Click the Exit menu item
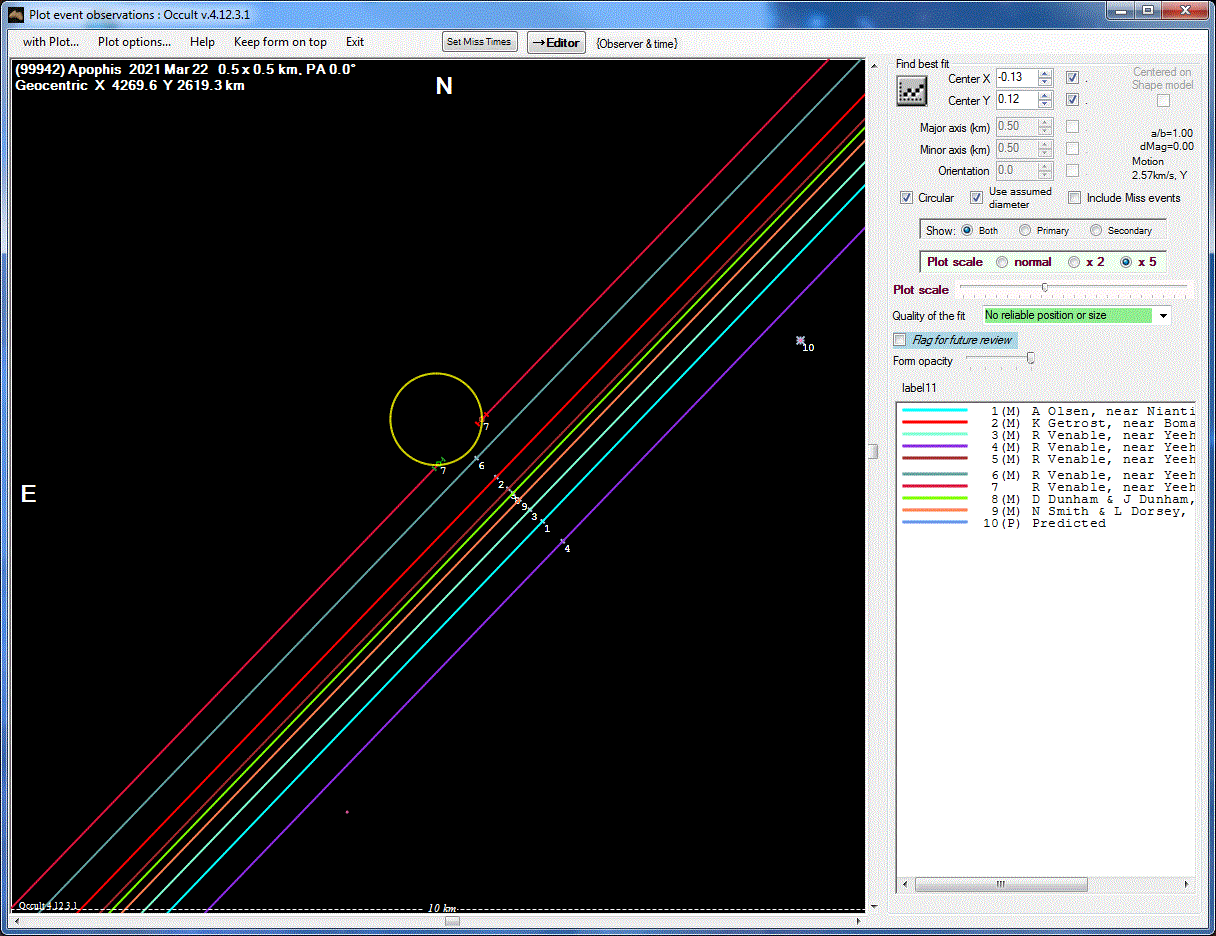The width and height of the screenshot is (1216, 936). click(355, 42)
